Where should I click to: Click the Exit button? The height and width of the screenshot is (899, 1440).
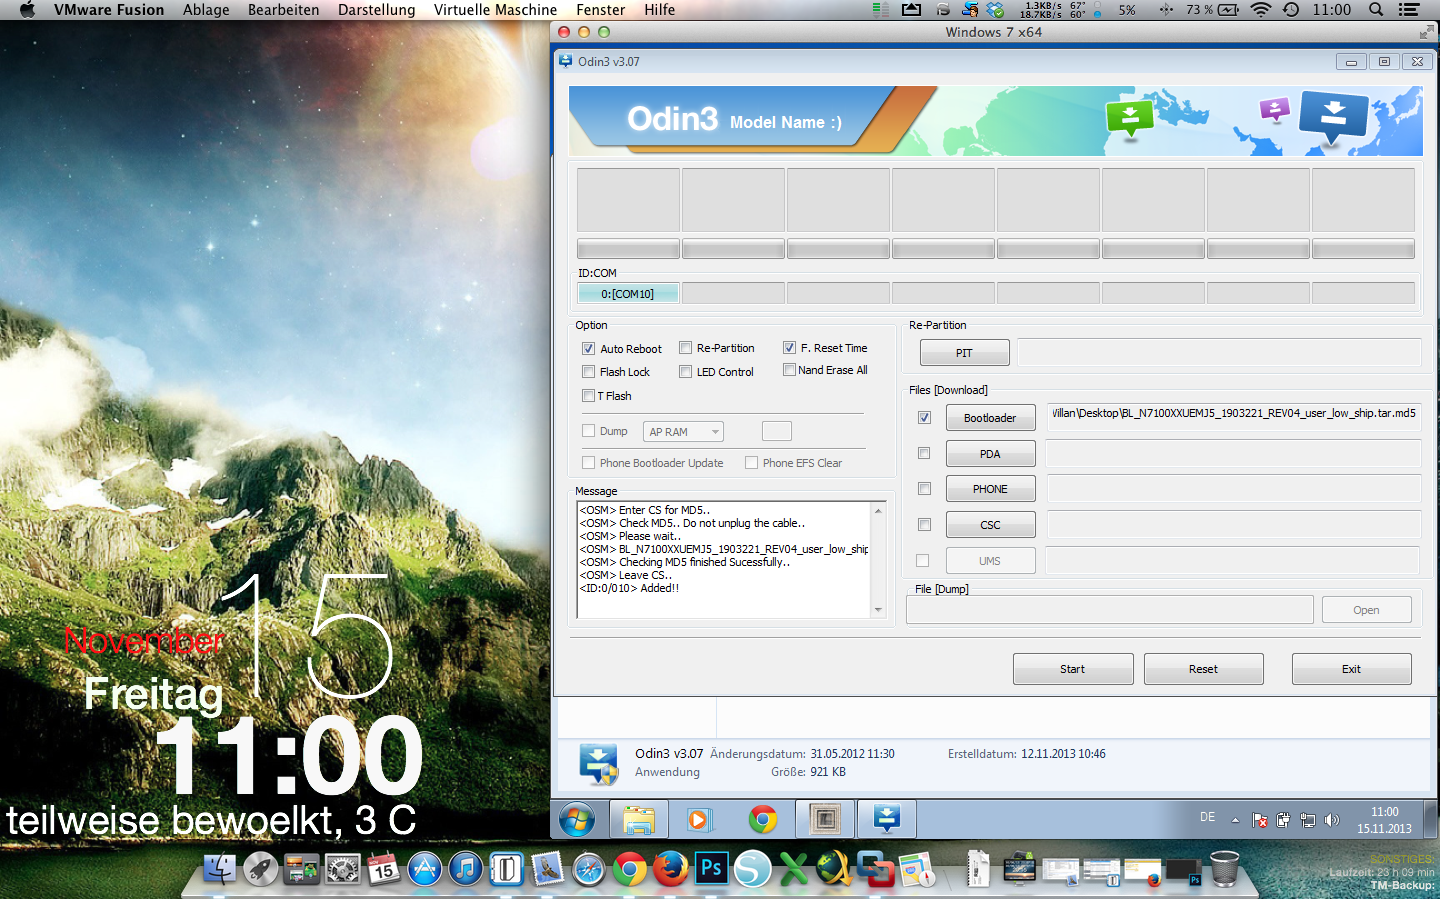pyautogui.click(x=1351, y=669)
